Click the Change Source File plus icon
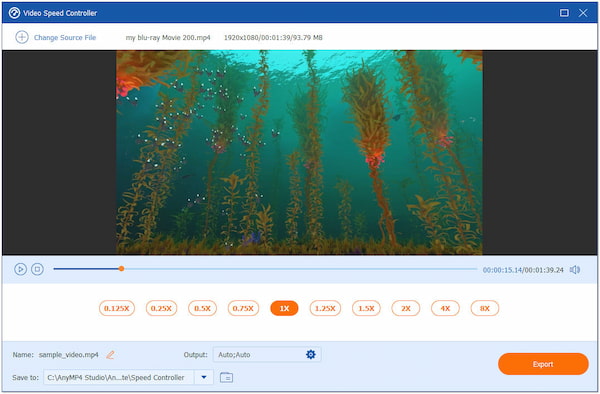600x394 pixels. pos(22,37)
